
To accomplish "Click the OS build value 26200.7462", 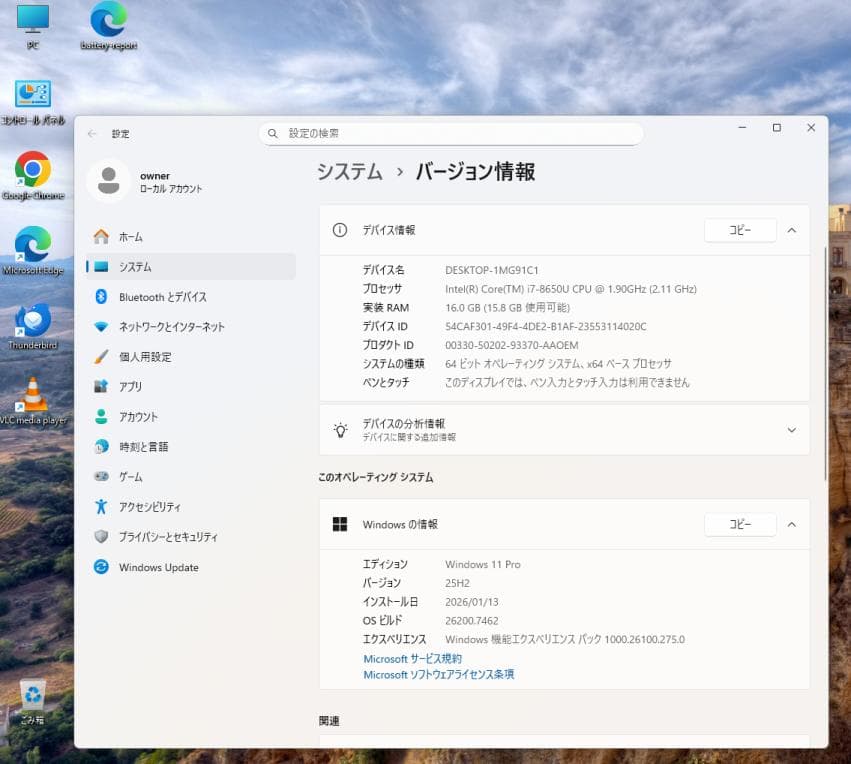I will [472, 621].
